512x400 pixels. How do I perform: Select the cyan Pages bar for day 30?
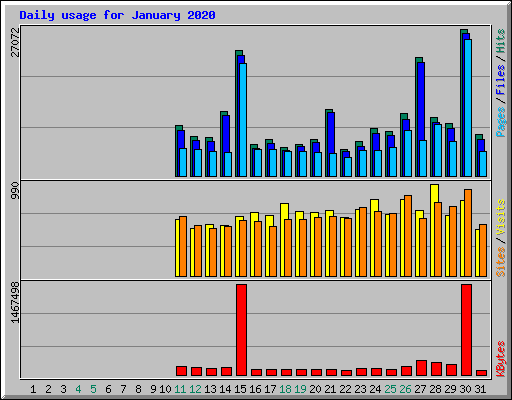click(x=468, y=108)
